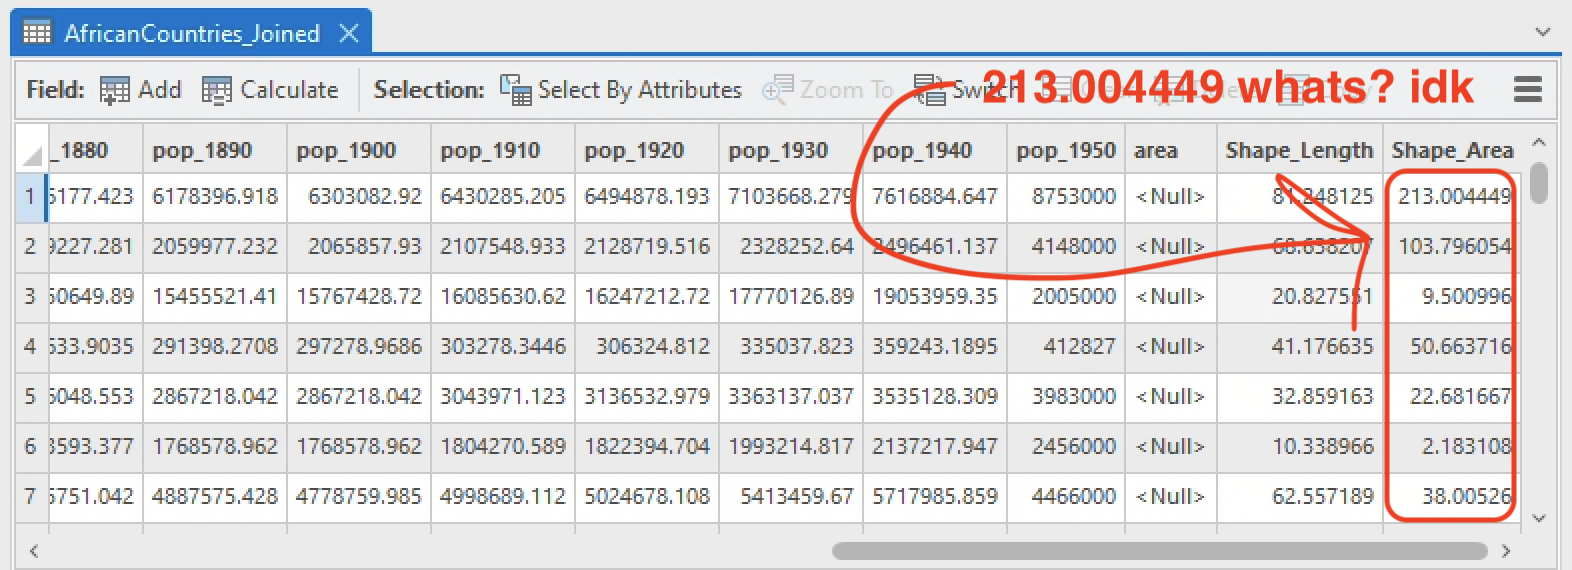Select row 4 via its row header
Image resolution: width=1572 pixels, height=570 pixels.
30,347
